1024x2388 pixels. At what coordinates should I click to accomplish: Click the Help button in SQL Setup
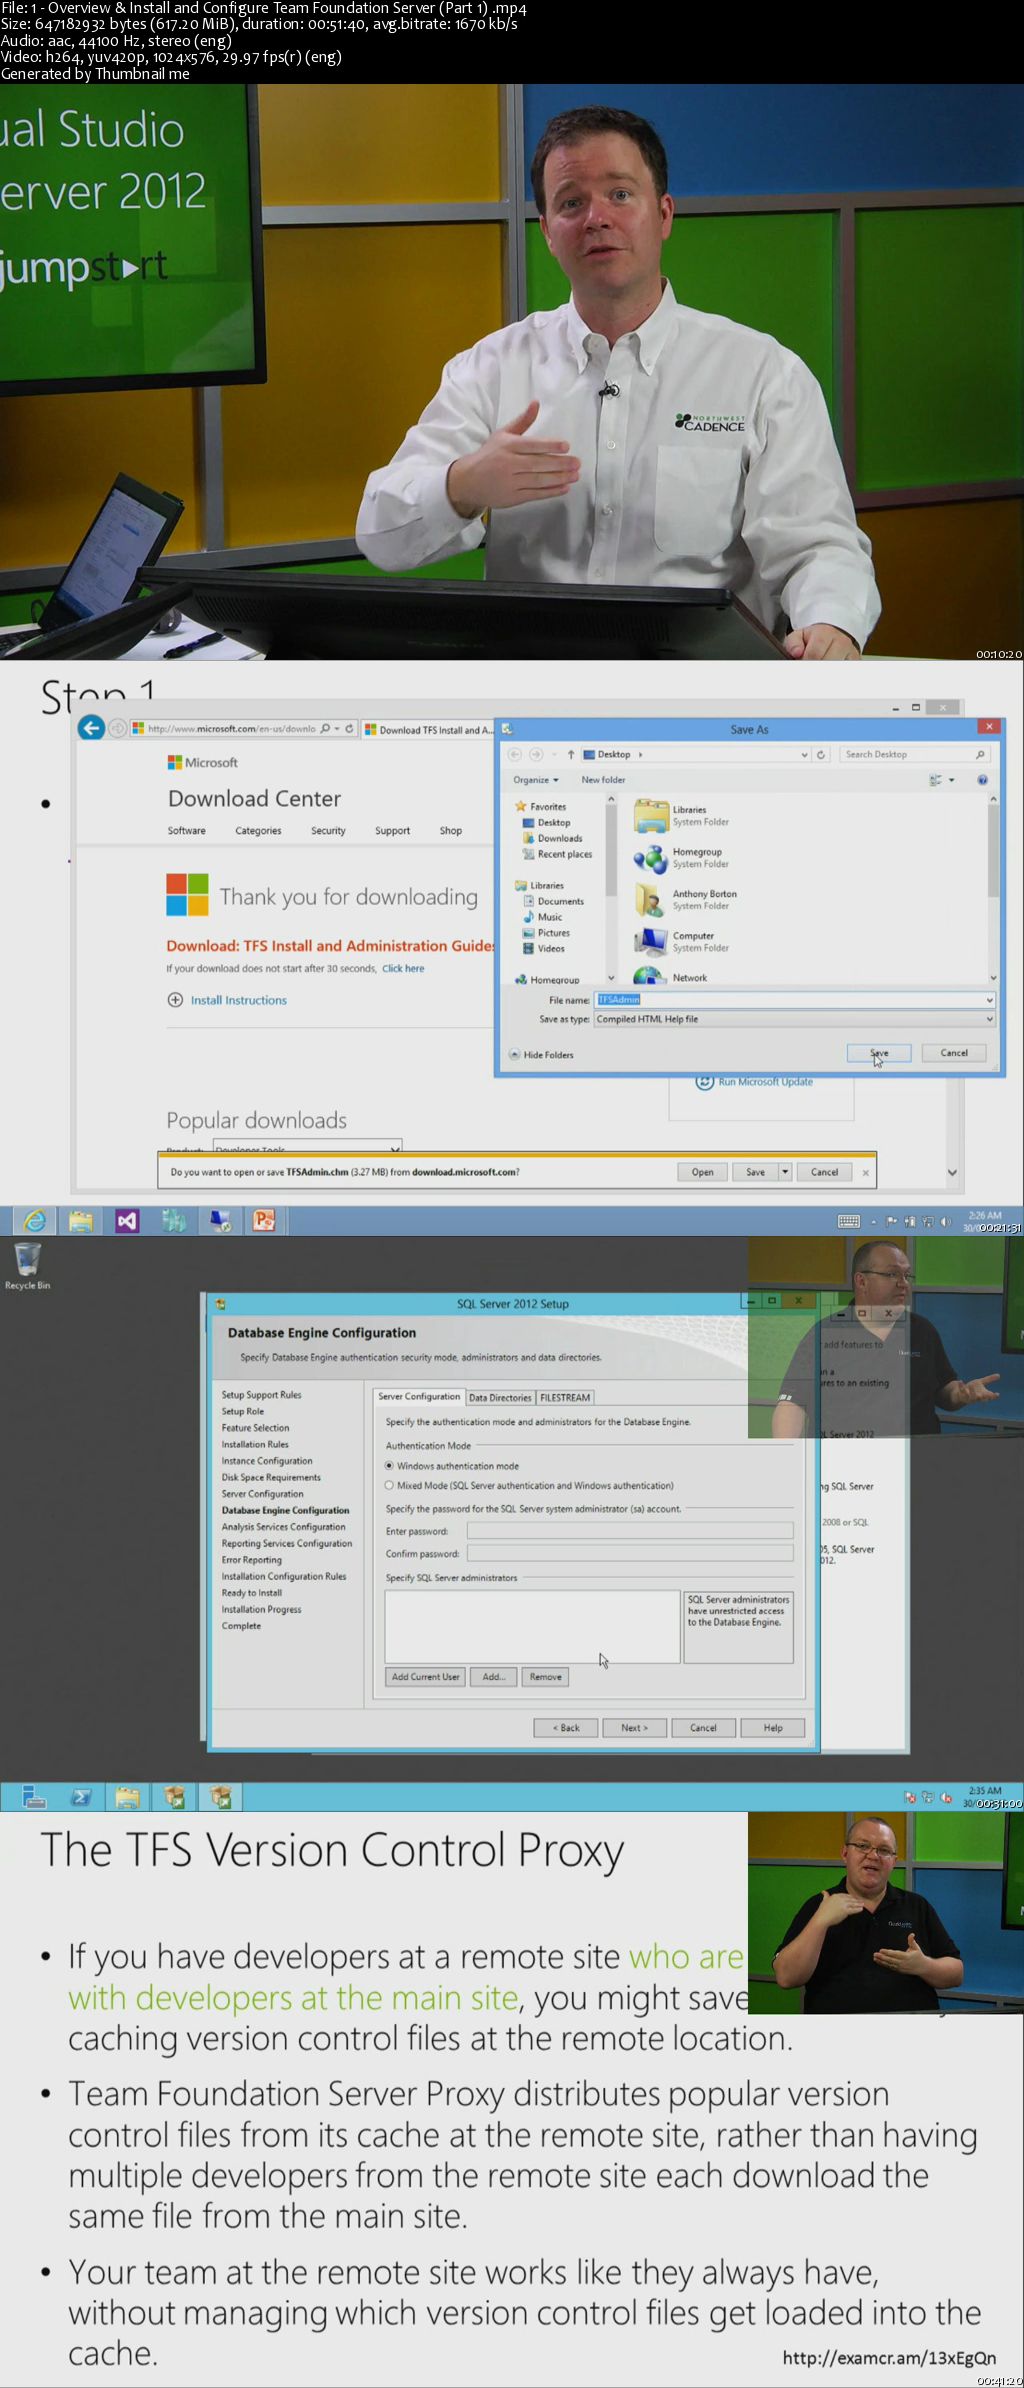click(x=773, y=1728)
